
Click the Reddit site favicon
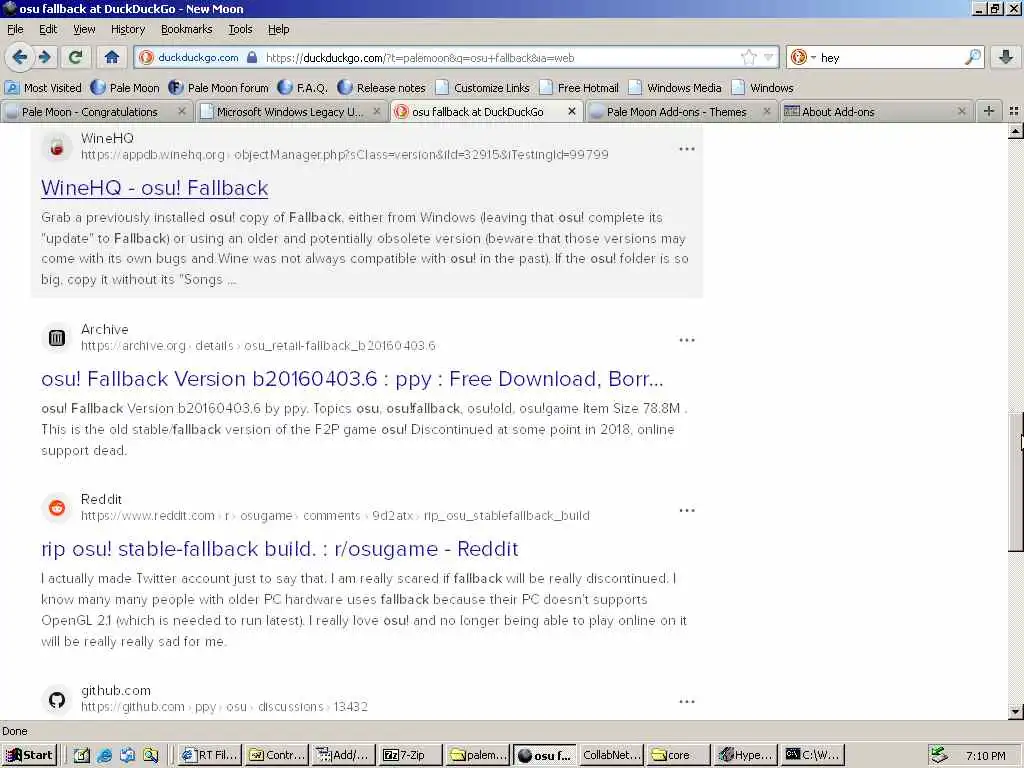(x=57, y=507)
